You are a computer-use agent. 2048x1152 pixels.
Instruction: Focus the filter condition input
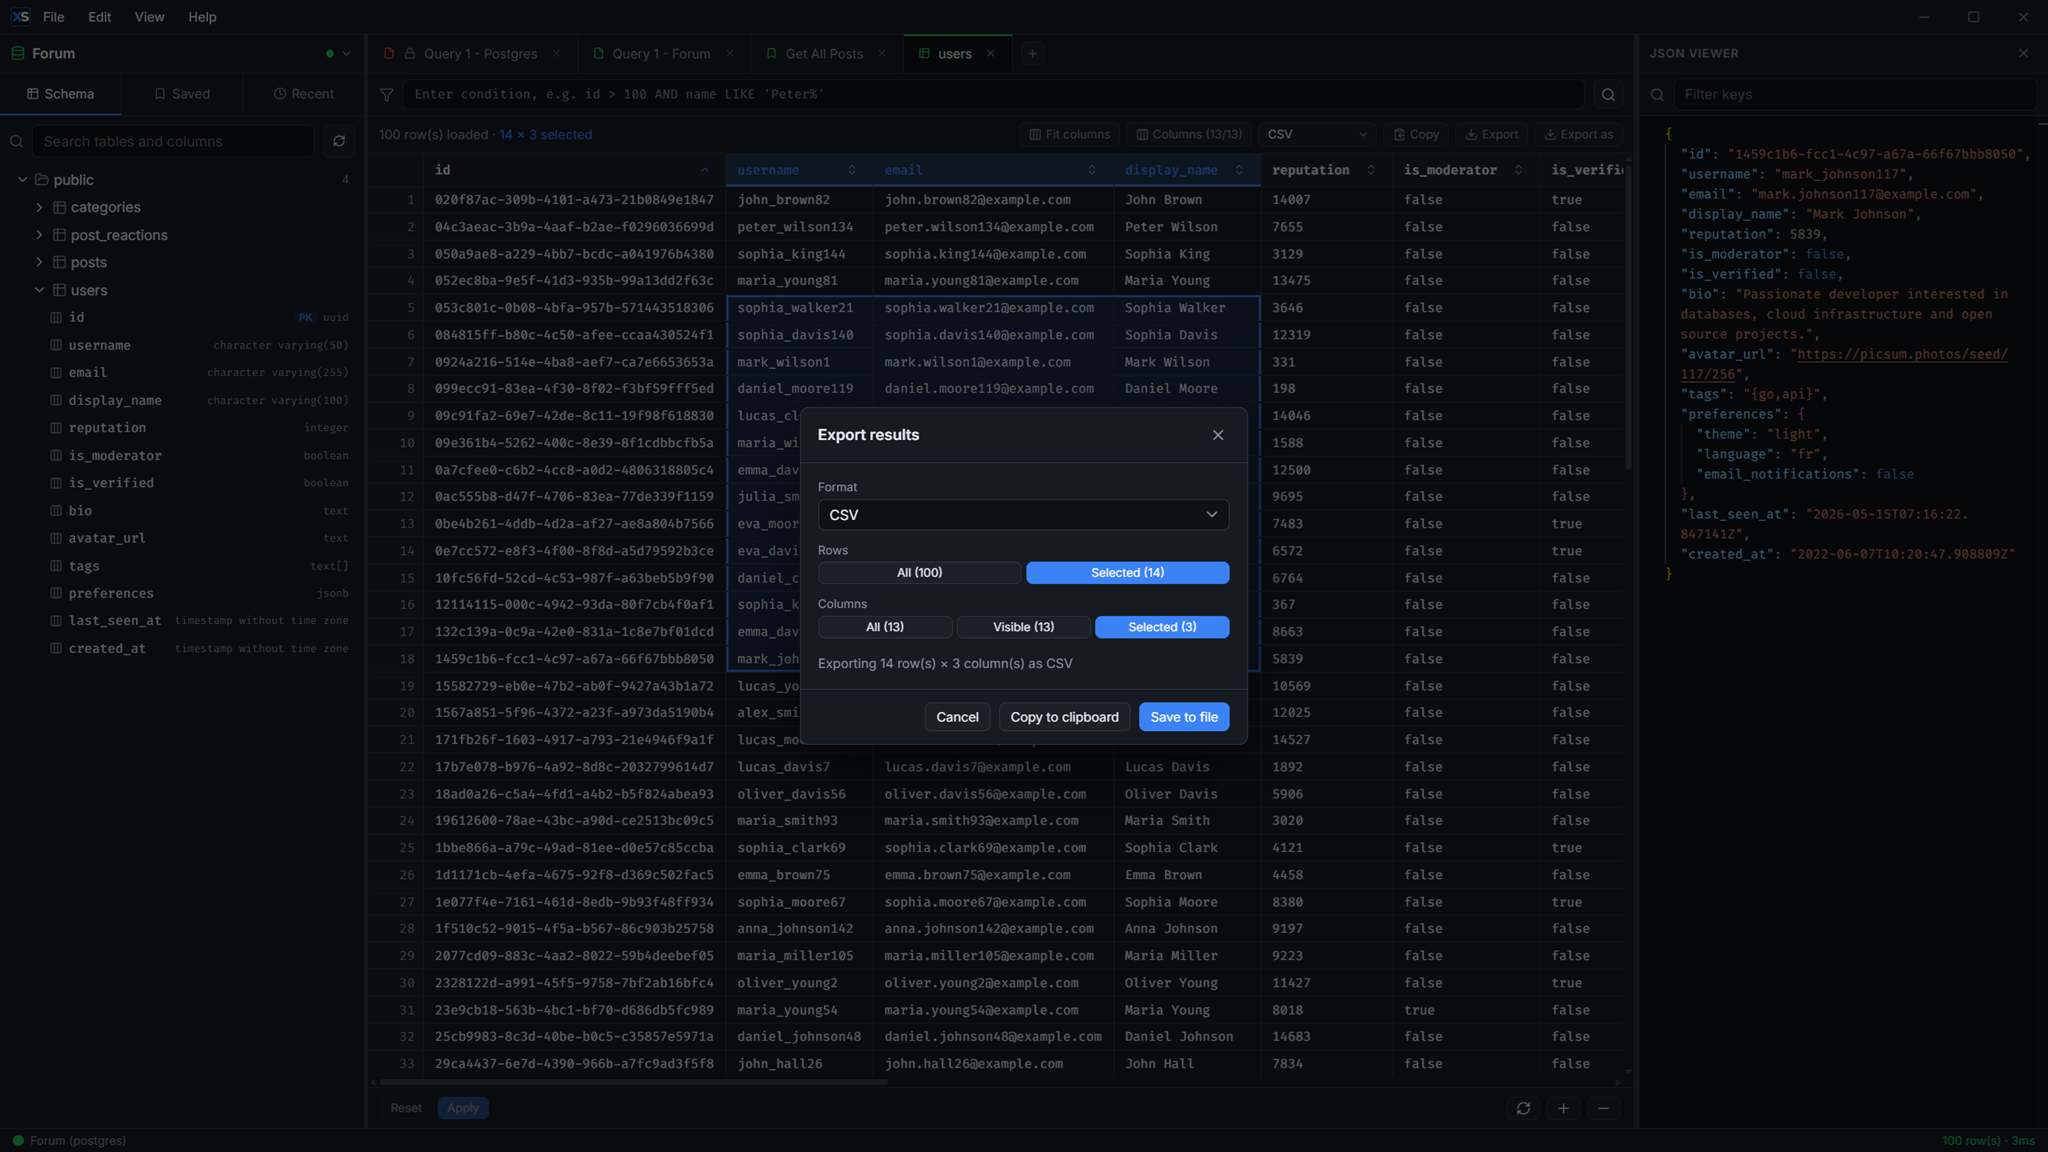[x=993, y=94]
